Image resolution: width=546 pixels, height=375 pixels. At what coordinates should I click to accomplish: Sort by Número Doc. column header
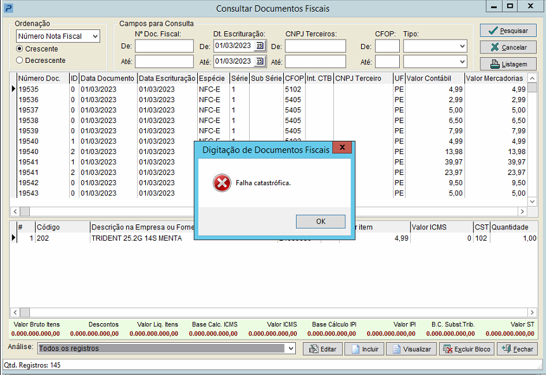[x=43, y=78]
